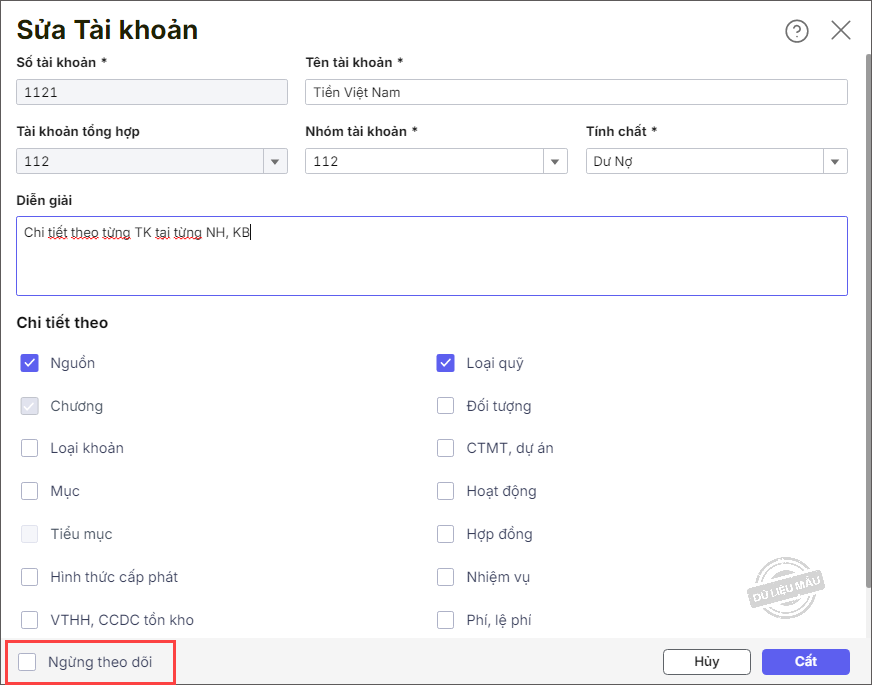Uncheck the Nguồn checkbox

(30, 363)
